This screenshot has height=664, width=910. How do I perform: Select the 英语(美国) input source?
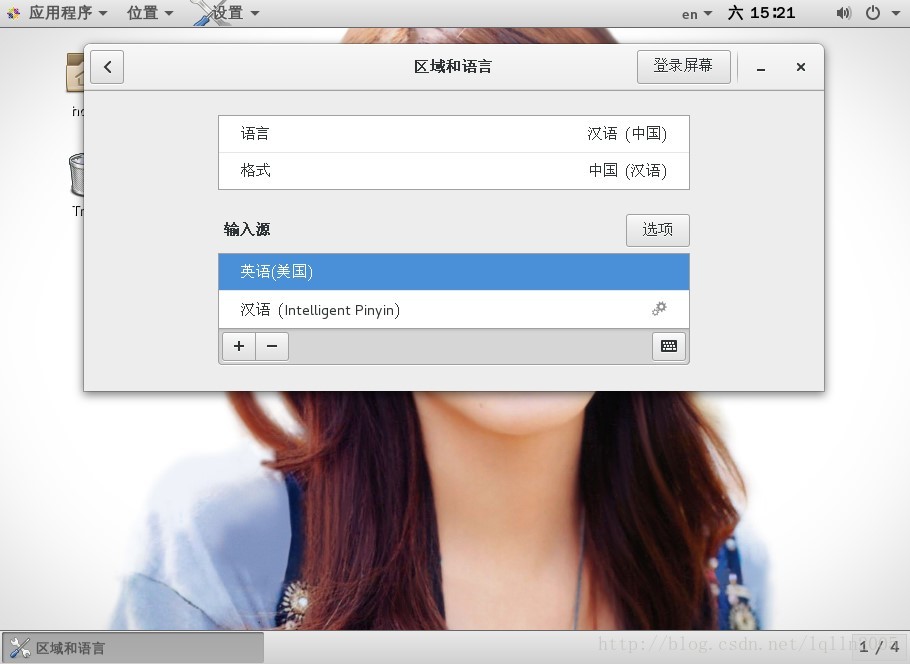pyautogui.click(x=453, y=271)
